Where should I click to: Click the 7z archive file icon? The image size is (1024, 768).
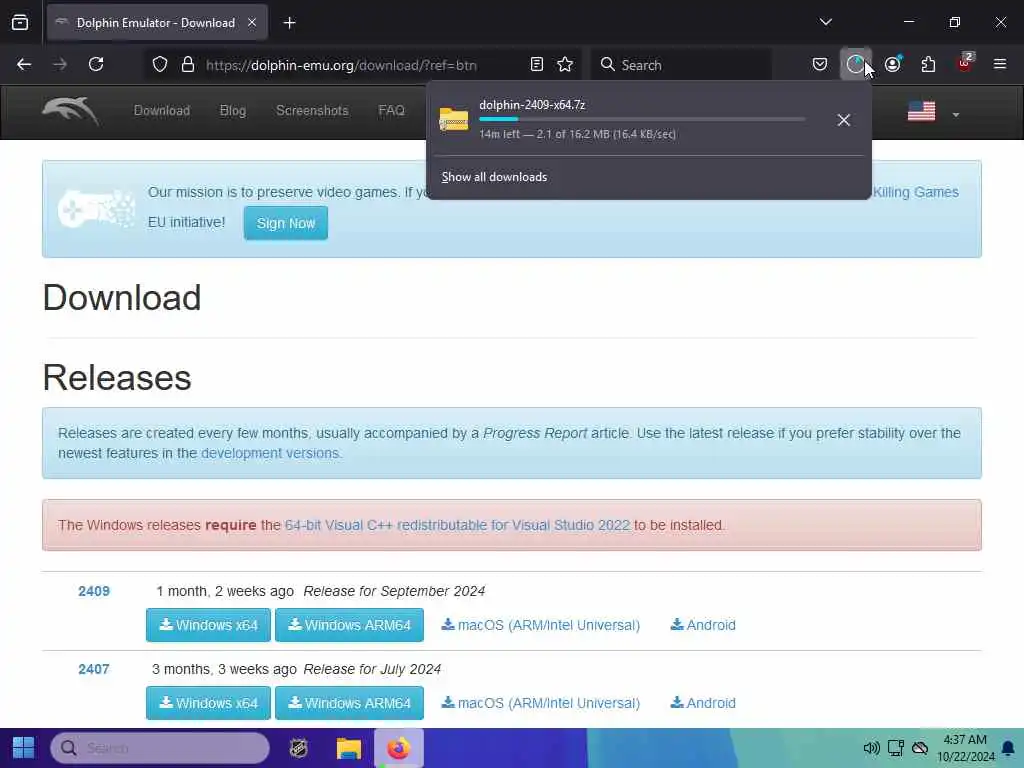click(454, 120)
